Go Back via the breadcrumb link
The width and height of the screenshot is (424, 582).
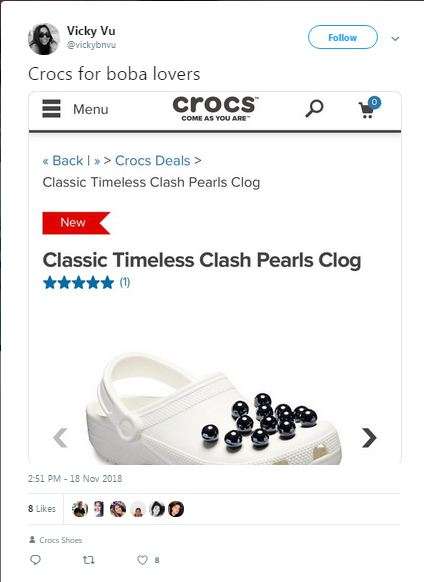(63, 161)
